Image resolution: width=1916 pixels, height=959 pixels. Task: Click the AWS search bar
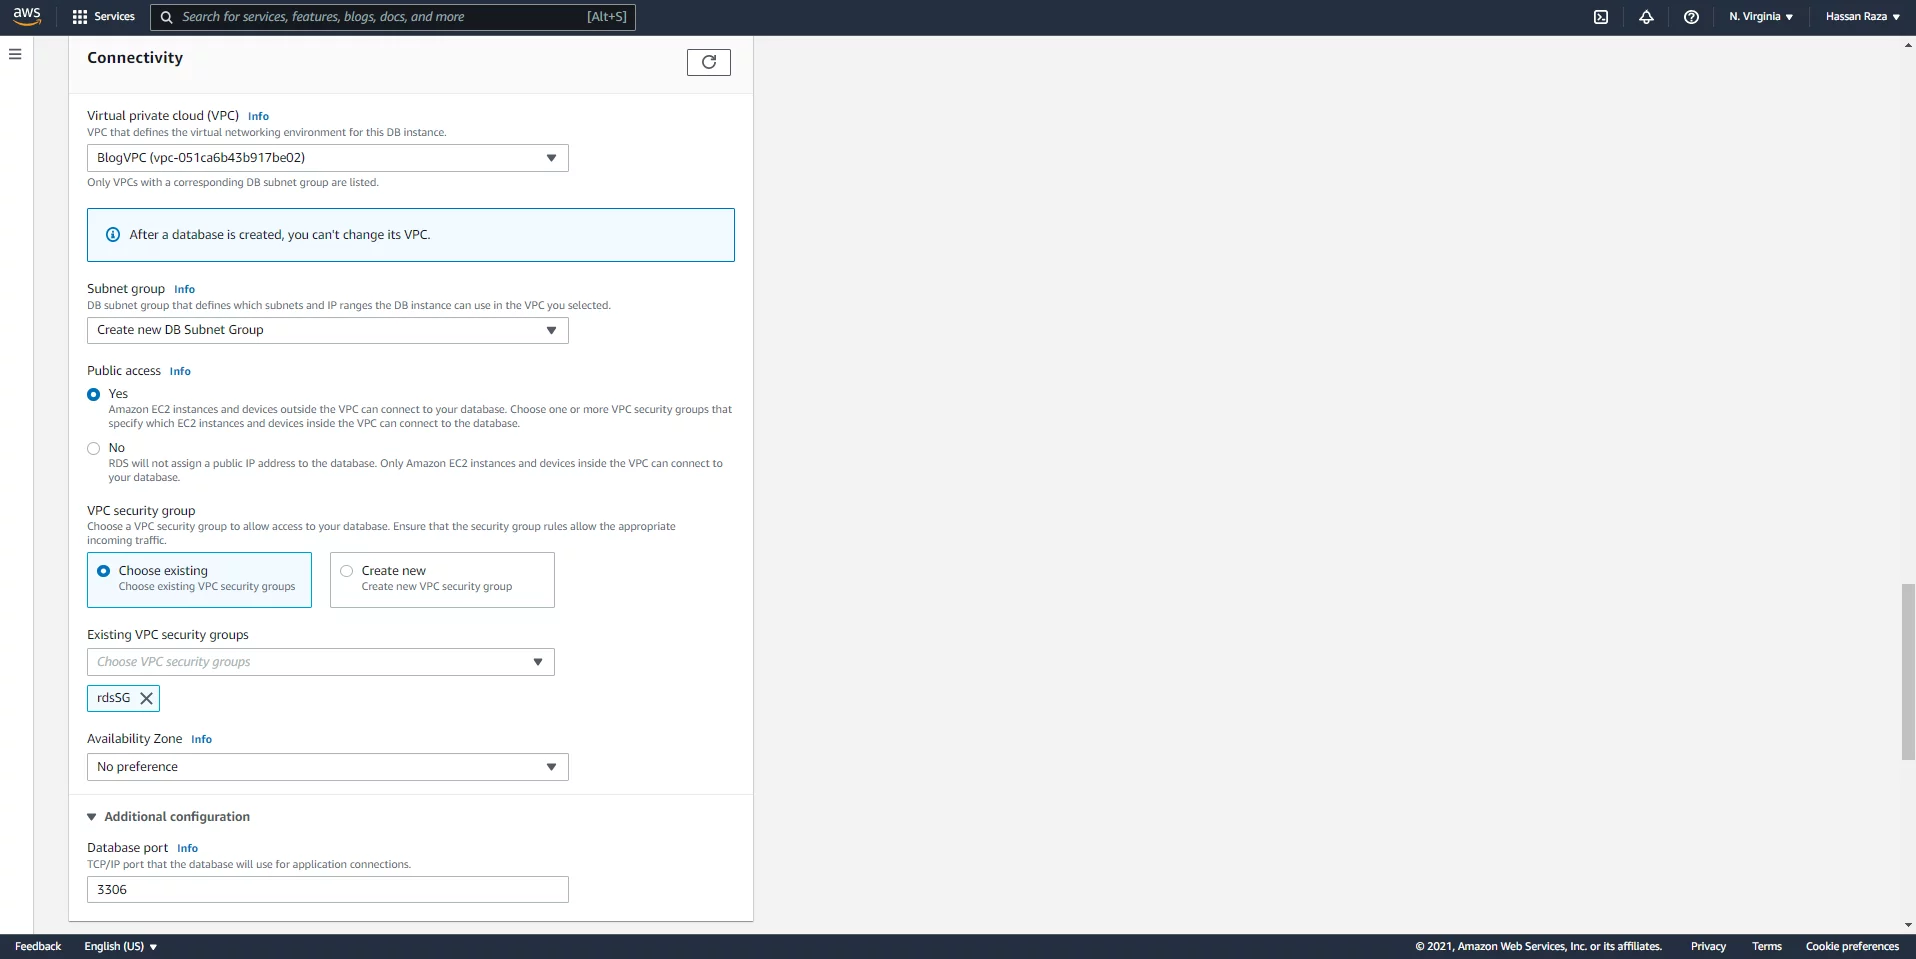pos(393,17)
